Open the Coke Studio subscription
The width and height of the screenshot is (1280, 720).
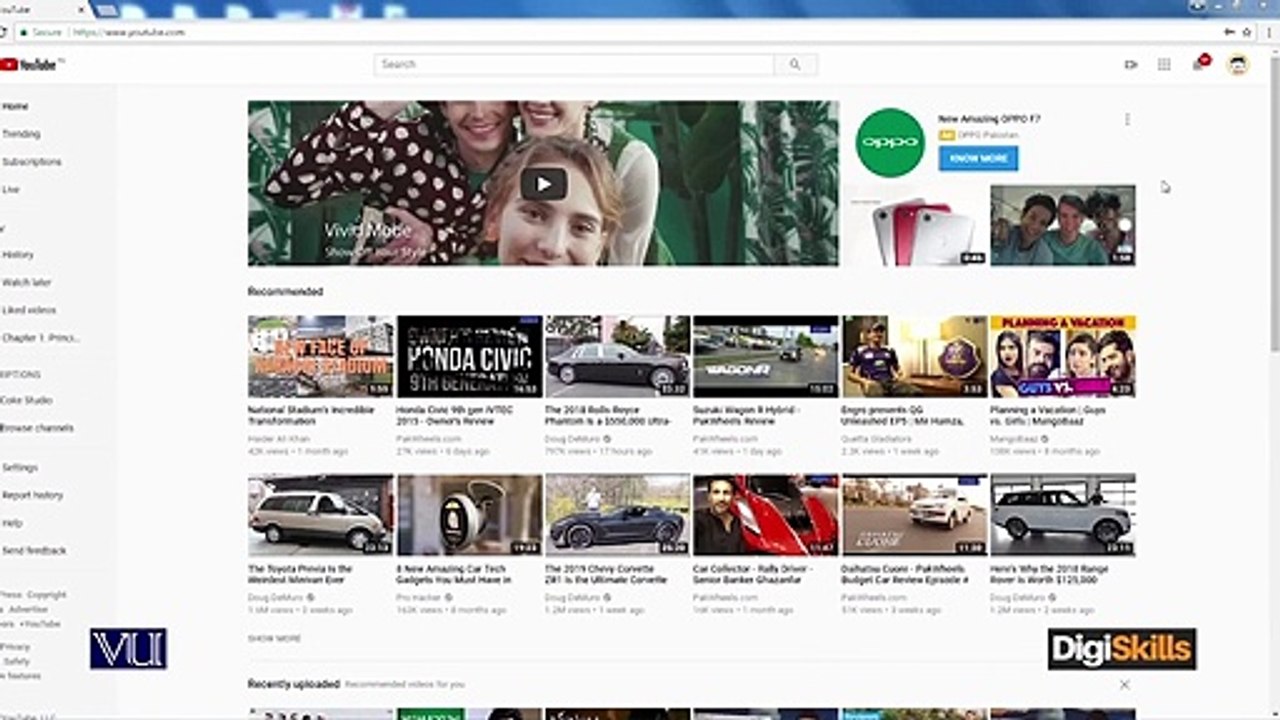click(27, 400)
